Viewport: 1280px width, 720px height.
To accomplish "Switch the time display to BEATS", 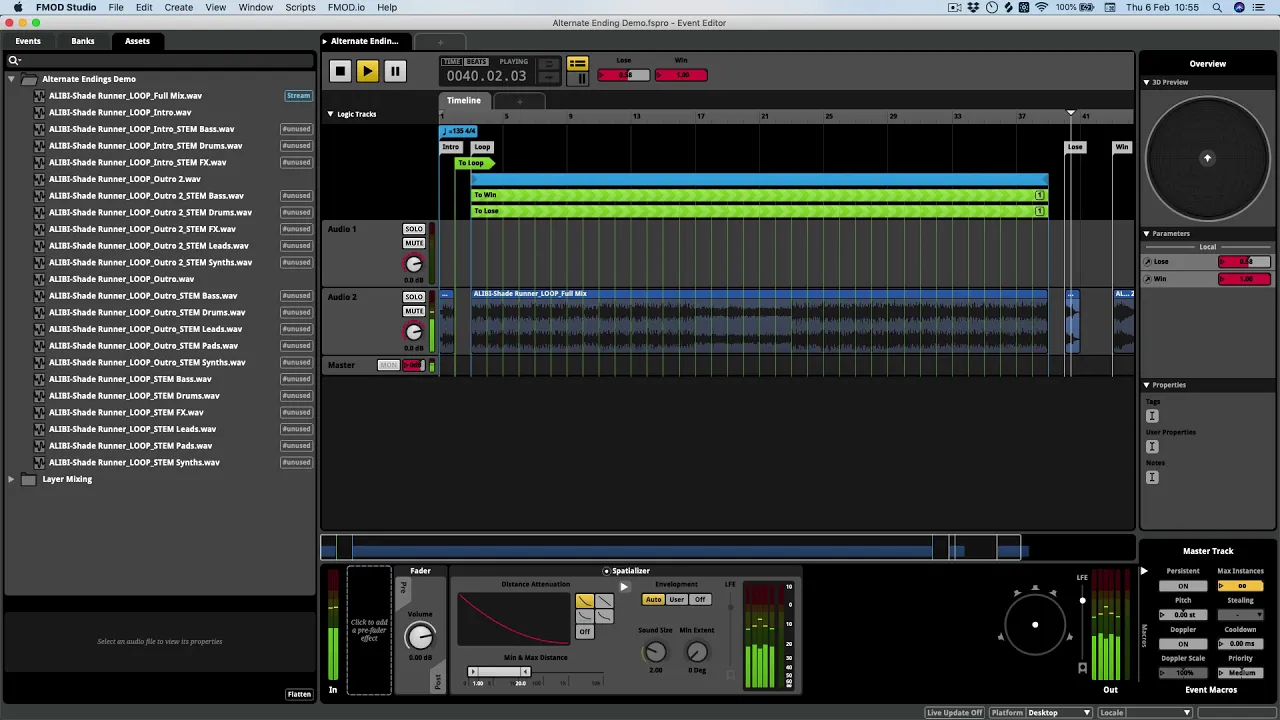I will click(x=476, y=61).
